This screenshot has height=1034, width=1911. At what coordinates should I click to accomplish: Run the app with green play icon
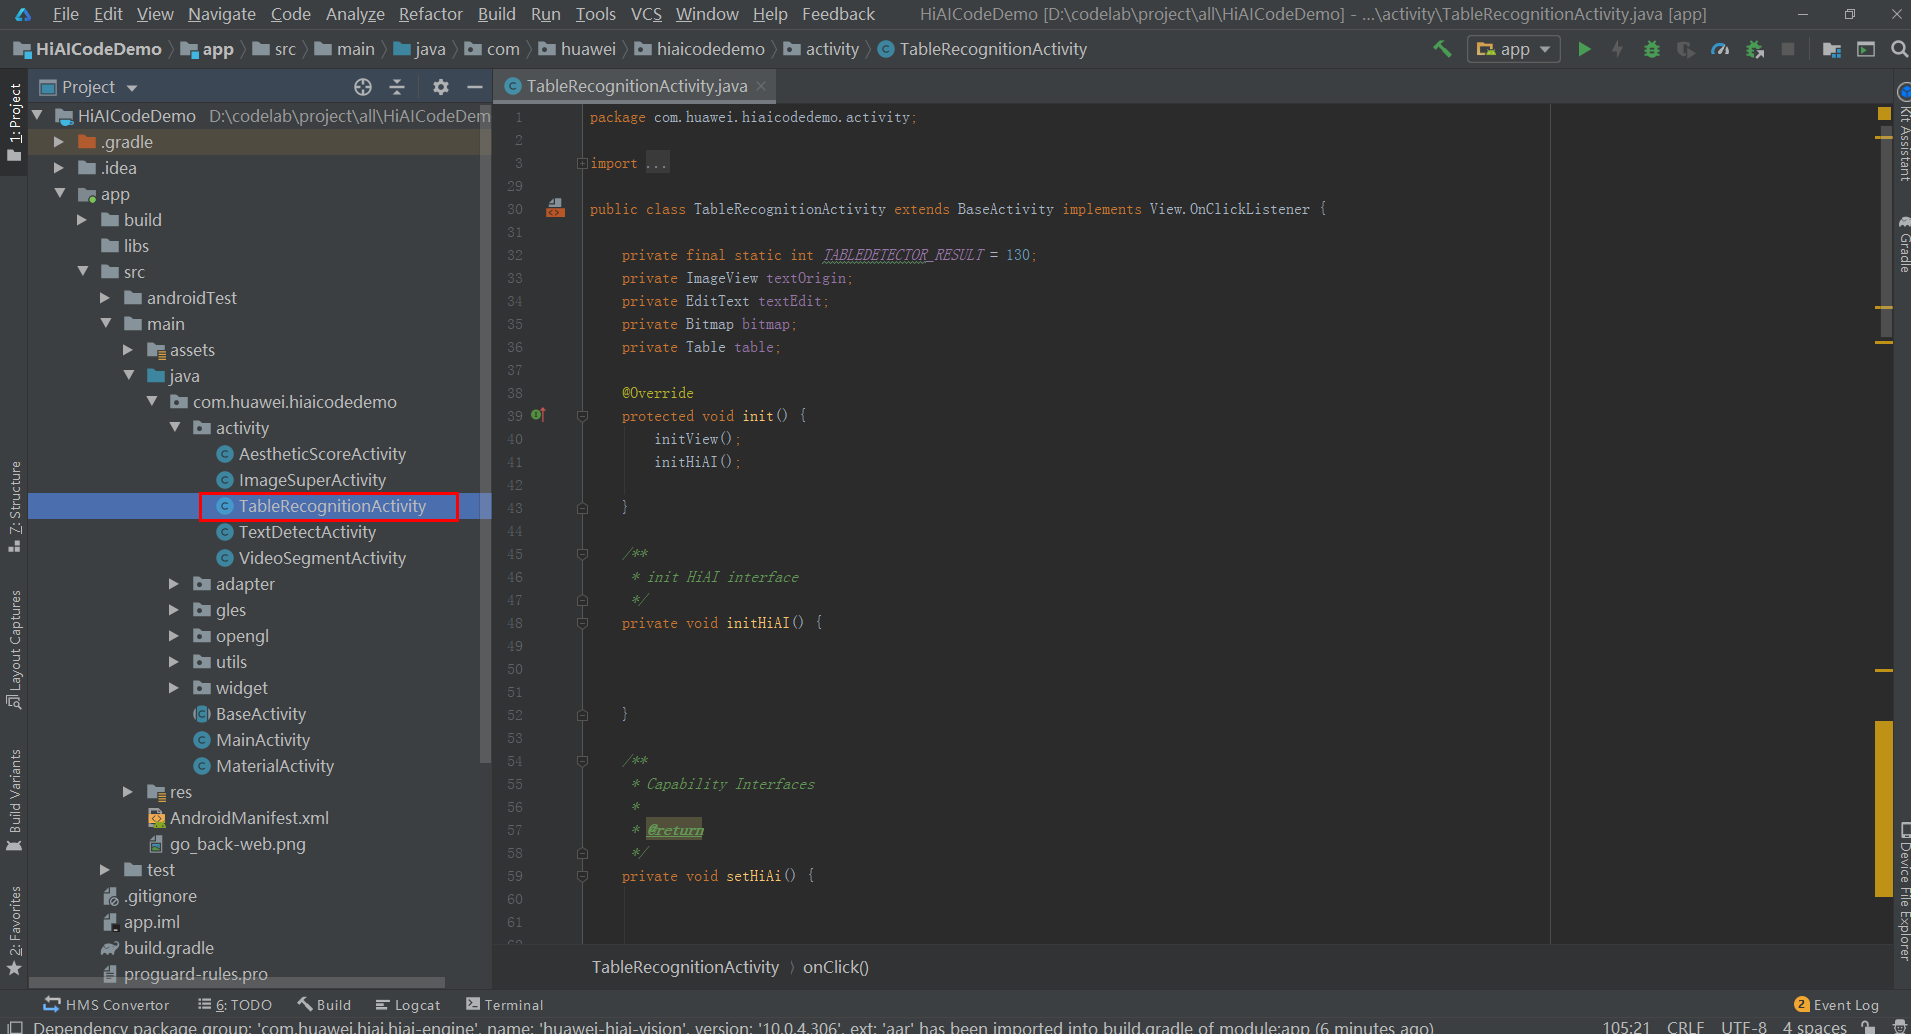(x=1584, y=49)
